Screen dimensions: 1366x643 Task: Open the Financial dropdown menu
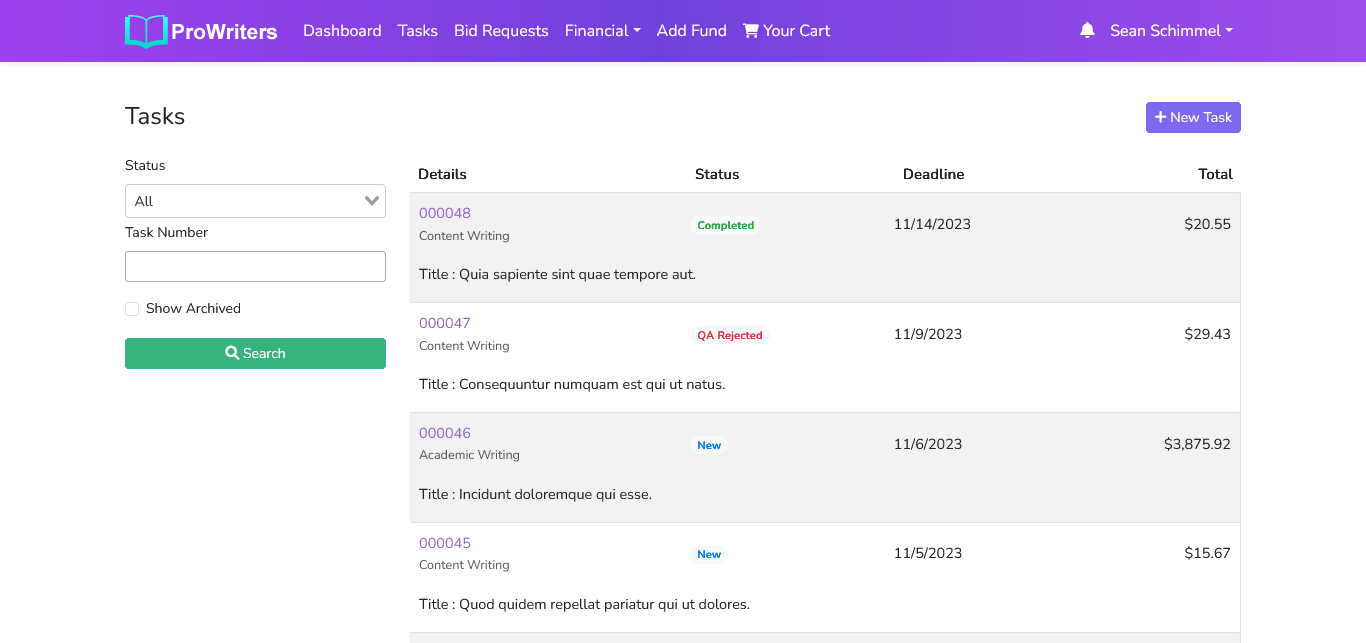[x=602, y=31]
